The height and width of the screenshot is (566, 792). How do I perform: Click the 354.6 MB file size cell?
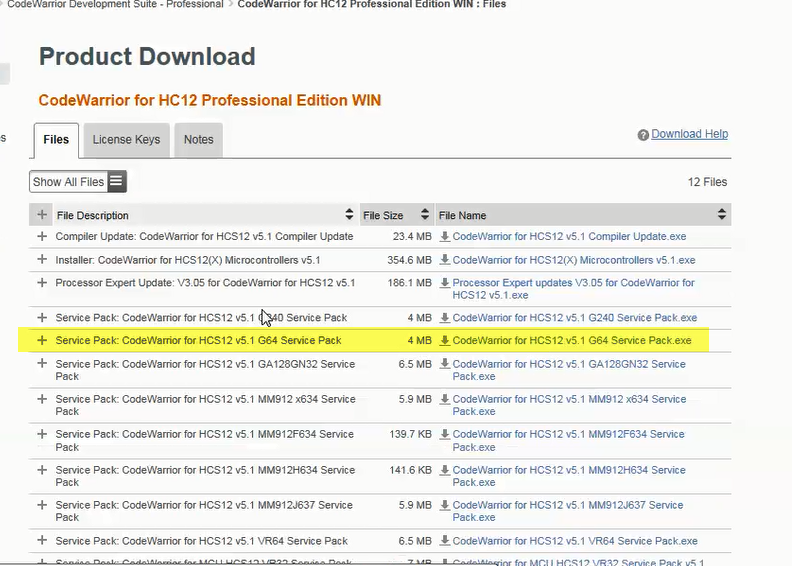coord(409,260)
